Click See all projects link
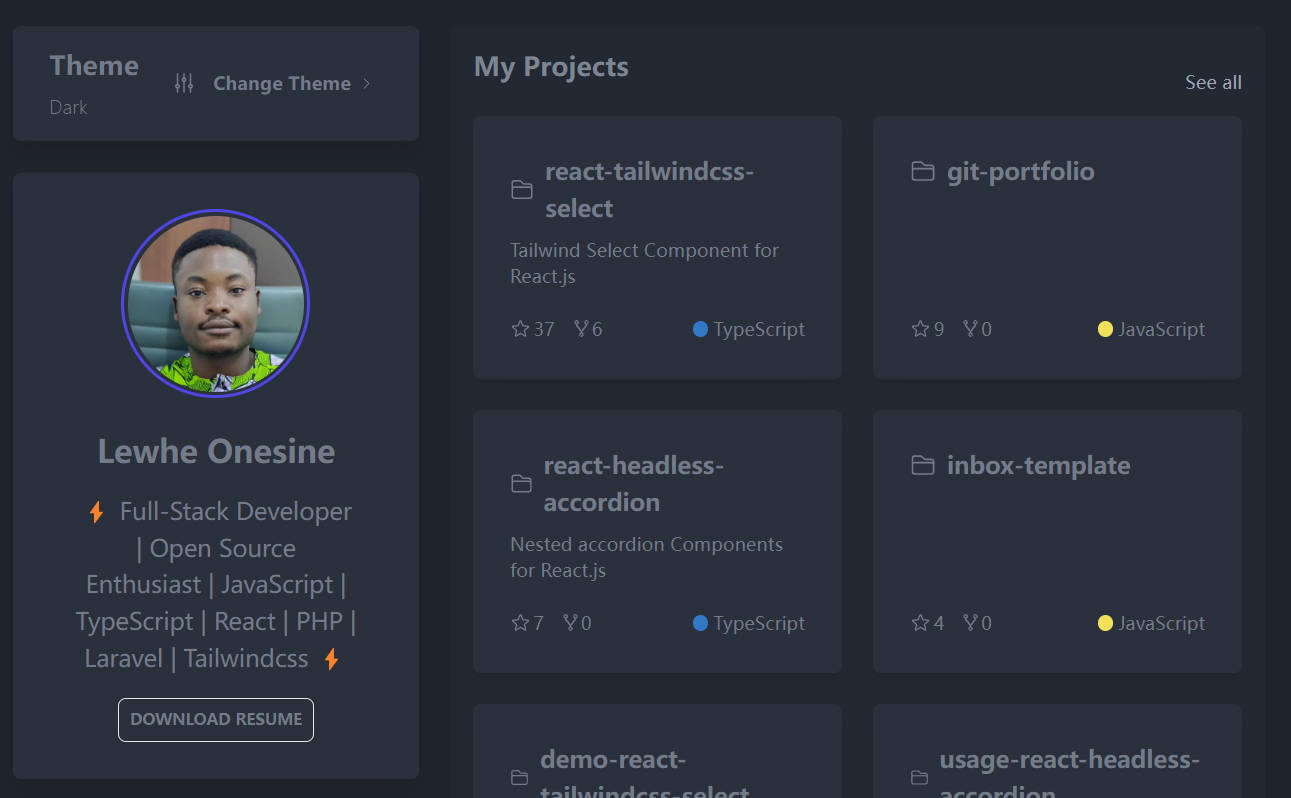This screenshot has height=798, width=1291. pyautogui.click(x=1213, y=83)
